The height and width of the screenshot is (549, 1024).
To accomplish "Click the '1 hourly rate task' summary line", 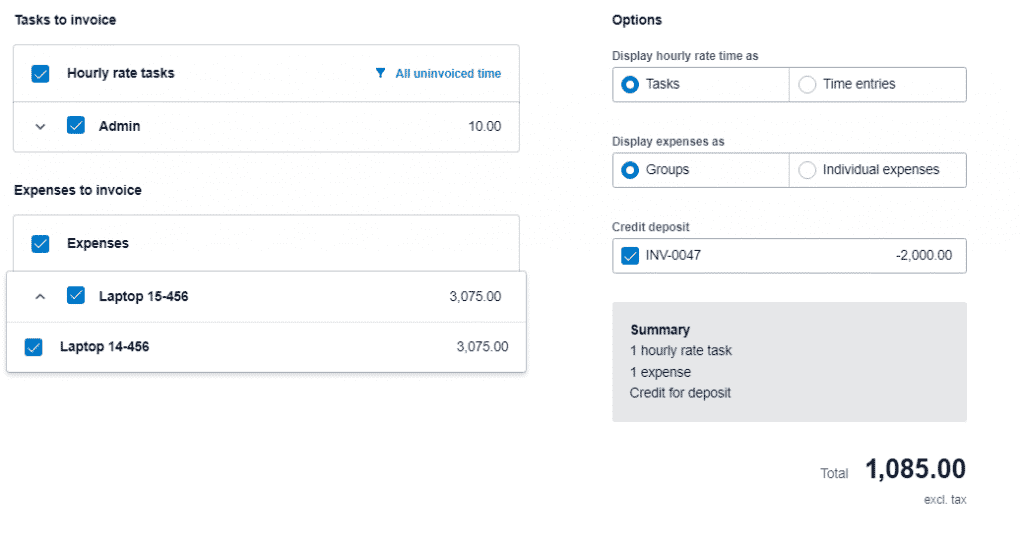I will 681,351.
